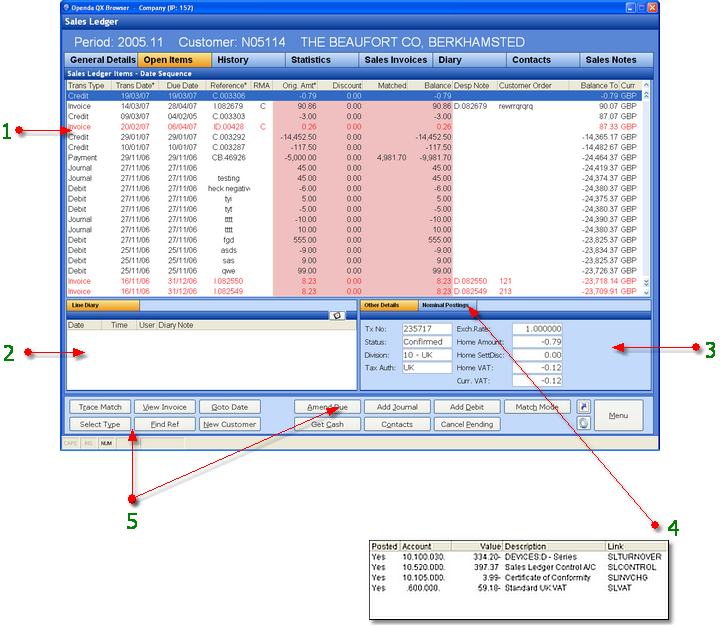Click the View Invoice button
This screenshot has height=627, width=720.
(165, 407)
